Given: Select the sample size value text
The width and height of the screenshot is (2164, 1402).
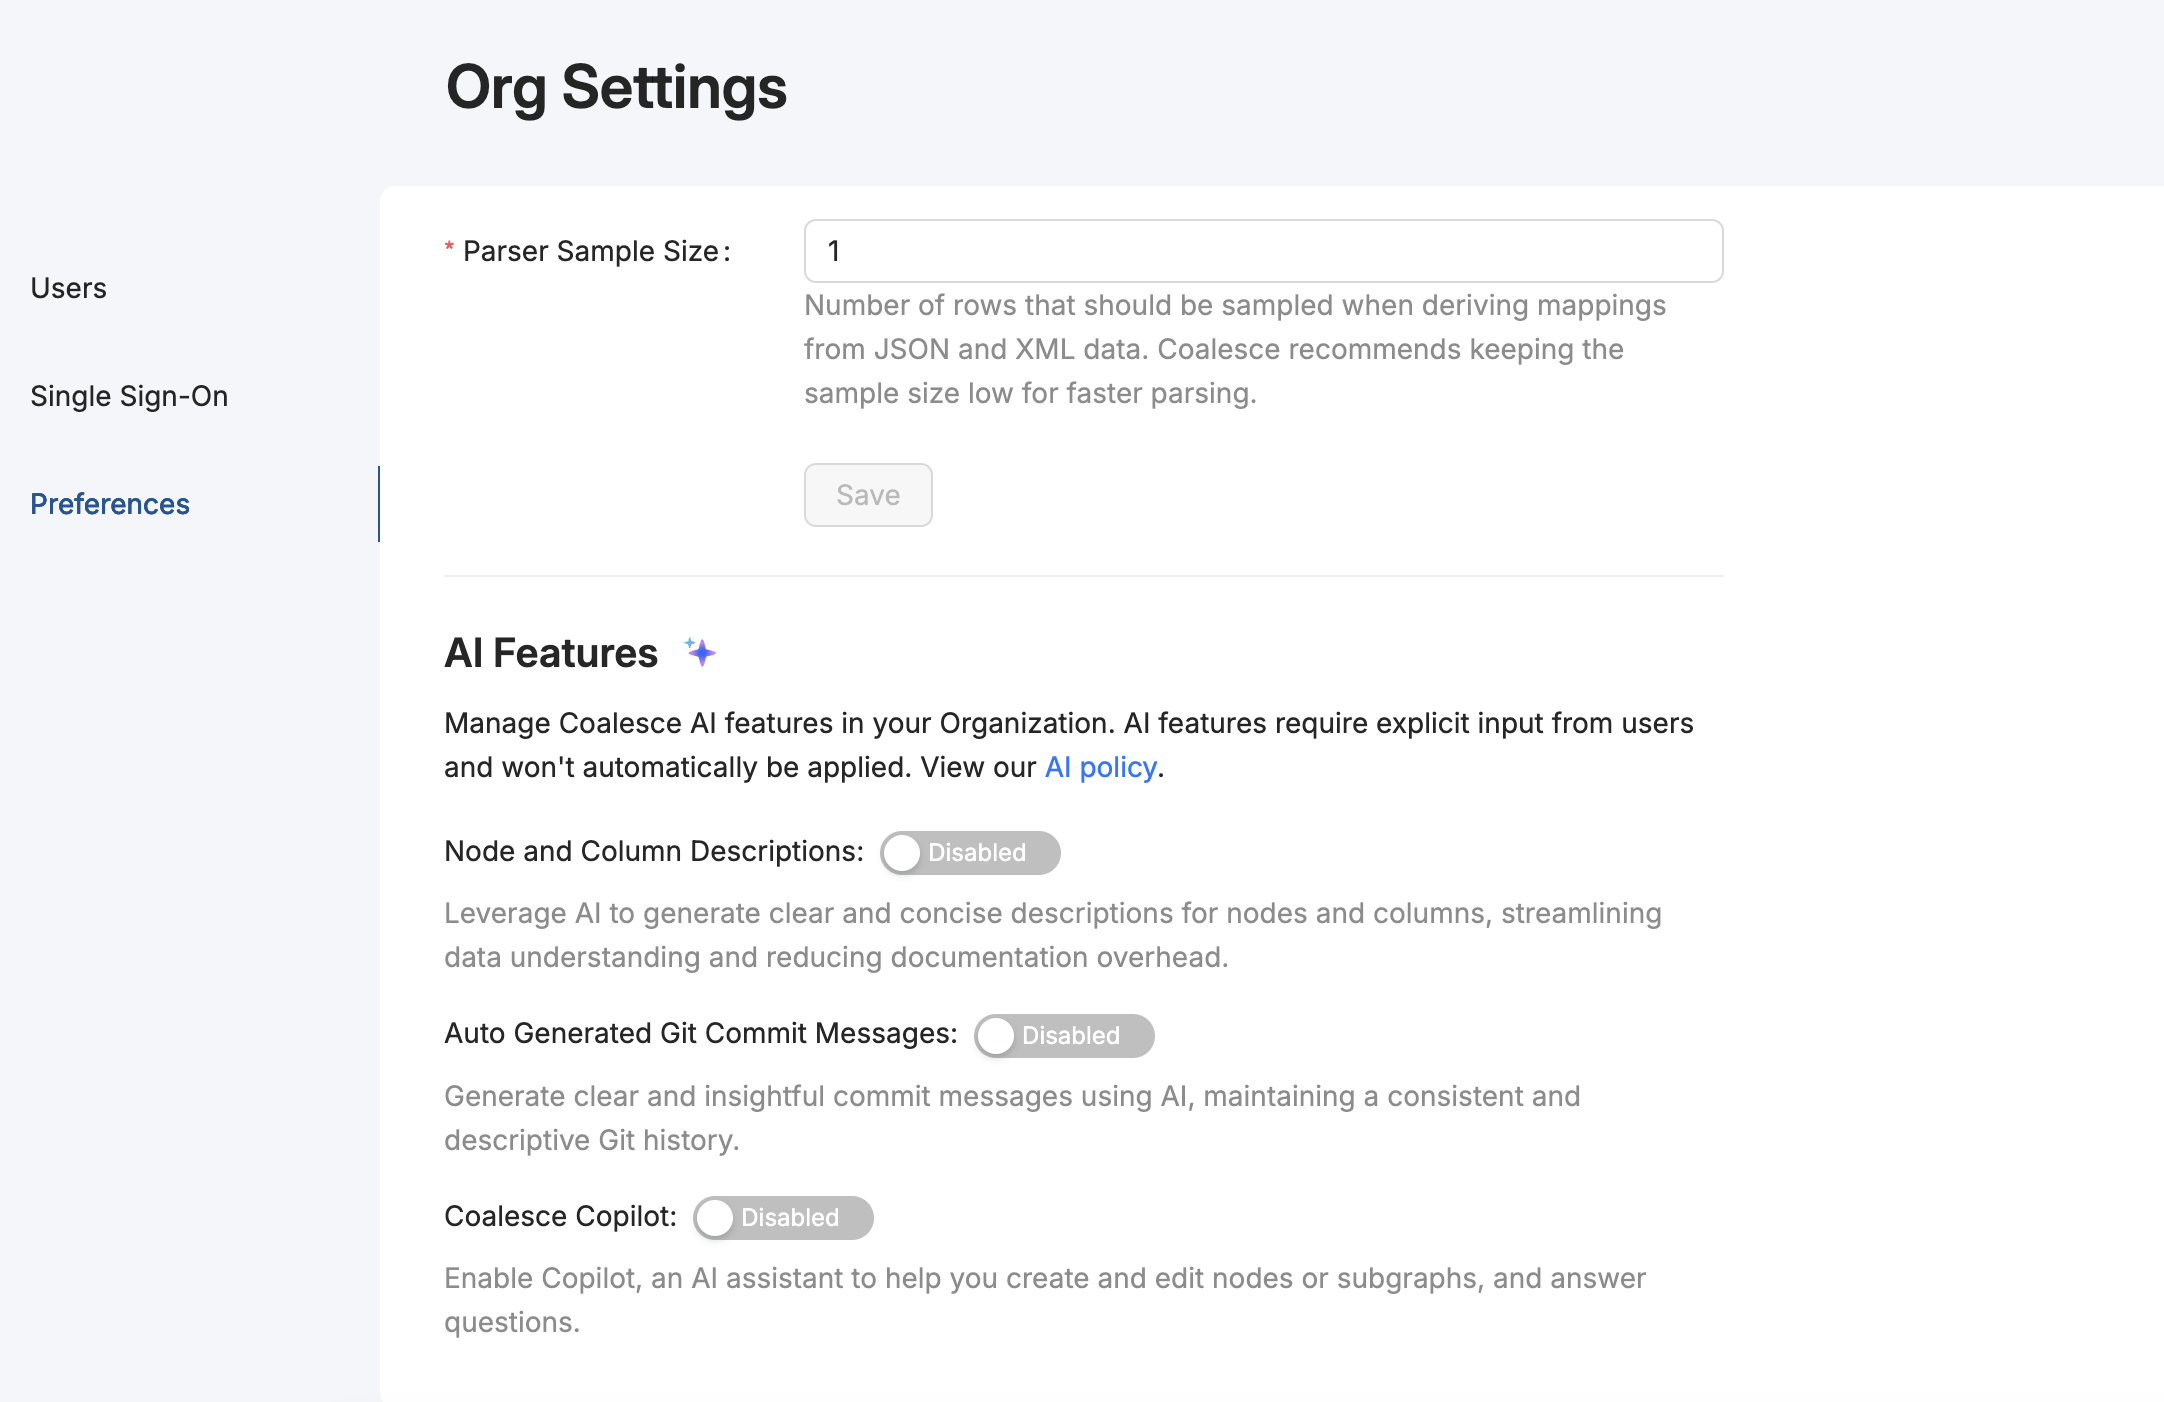Looking at the screenshot, I should point(833,250).
